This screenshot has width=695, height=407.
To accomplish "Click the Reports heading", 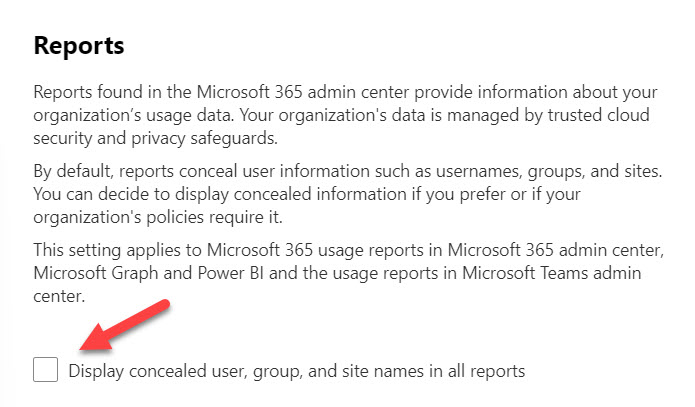I will click(79, 46).
